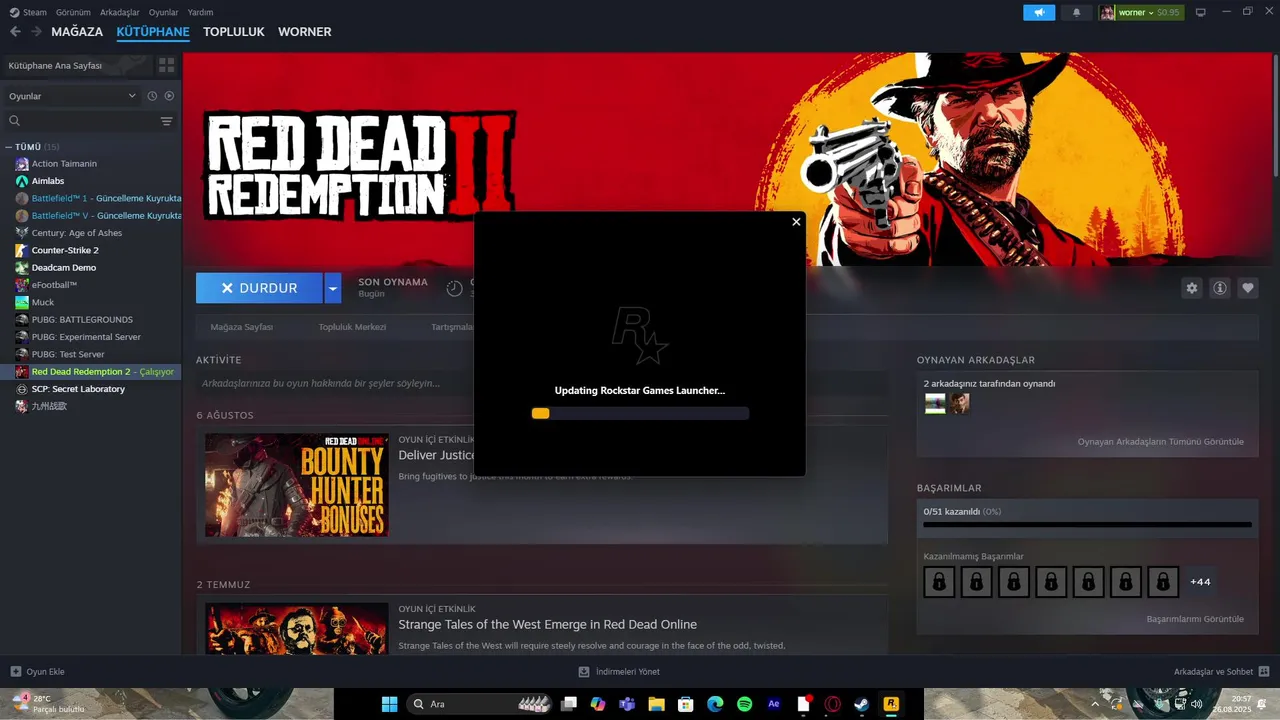
Task: Open the worner account dropdown
Action: tap(1141, 12)
